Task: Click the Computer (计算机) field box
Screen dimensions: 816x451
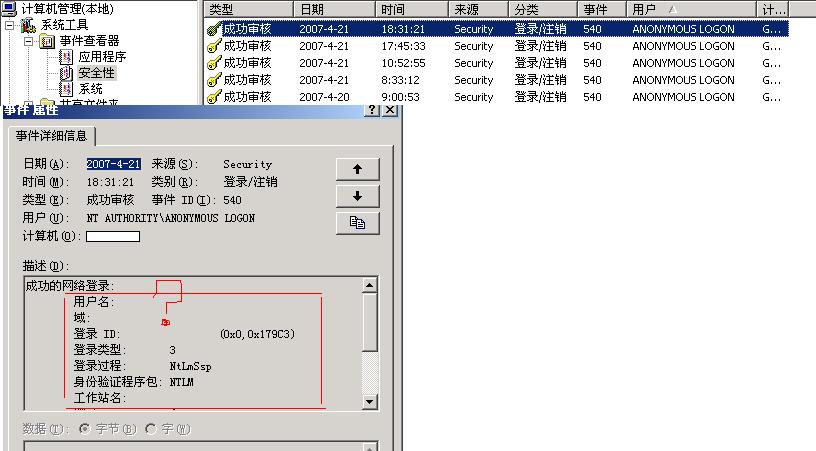Action: 113,237
